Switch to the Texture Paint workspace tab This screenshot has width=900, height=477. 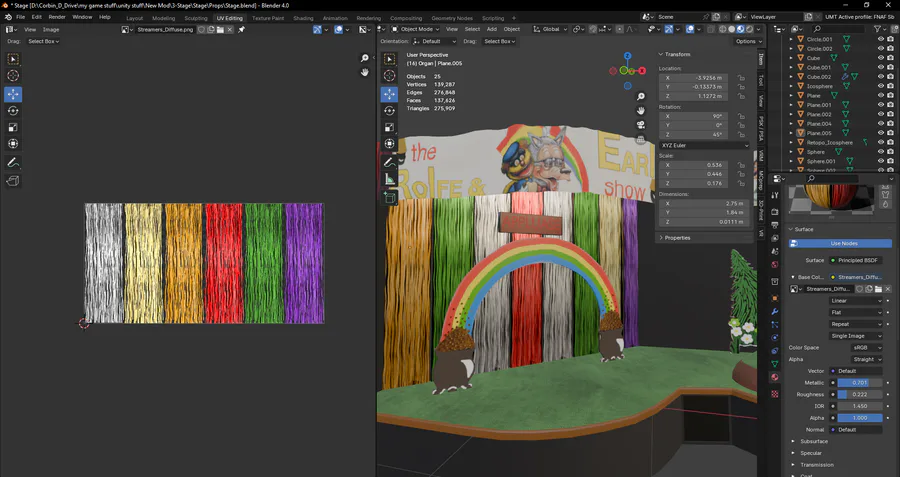pos(267,18)
